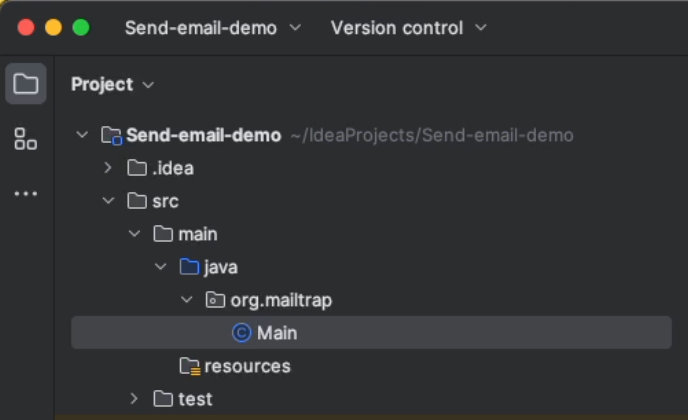This screenshot has width=688, height=420.
Task: Expand the test folder
Action: point(135,399)
